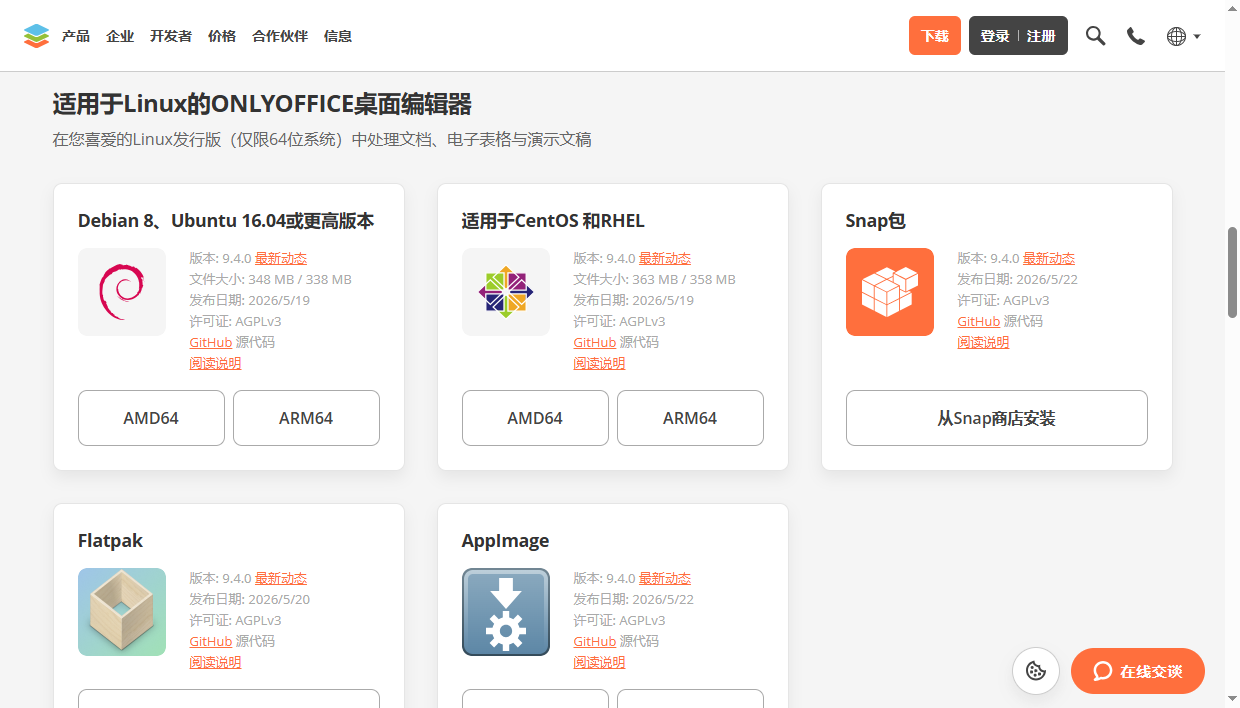Open GitHub link in CentOS card

(595, 342)
